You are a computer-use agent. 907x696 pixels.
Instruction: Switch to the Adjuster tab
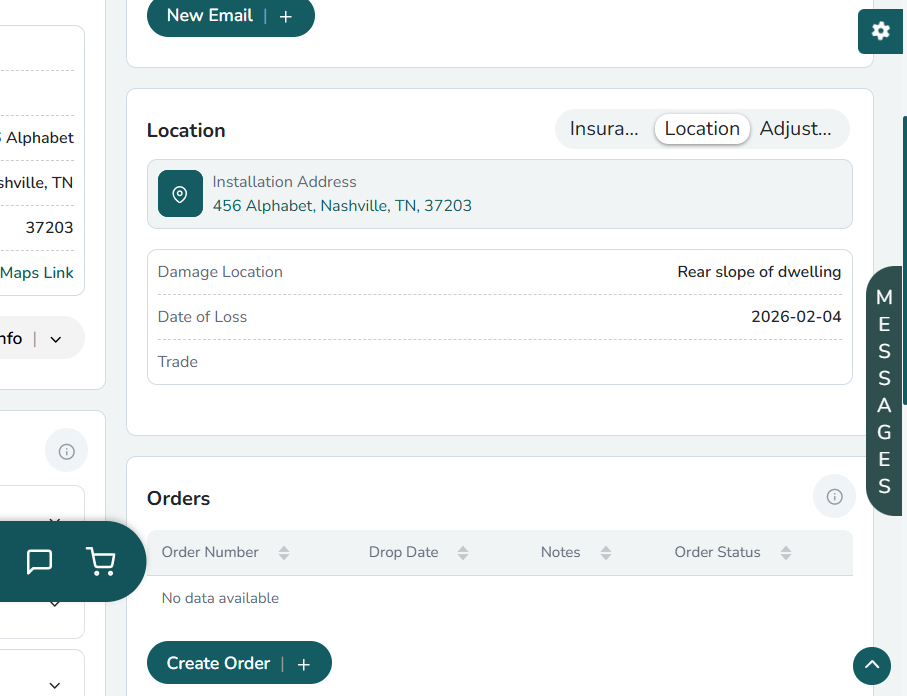click(x=795, y=129)
